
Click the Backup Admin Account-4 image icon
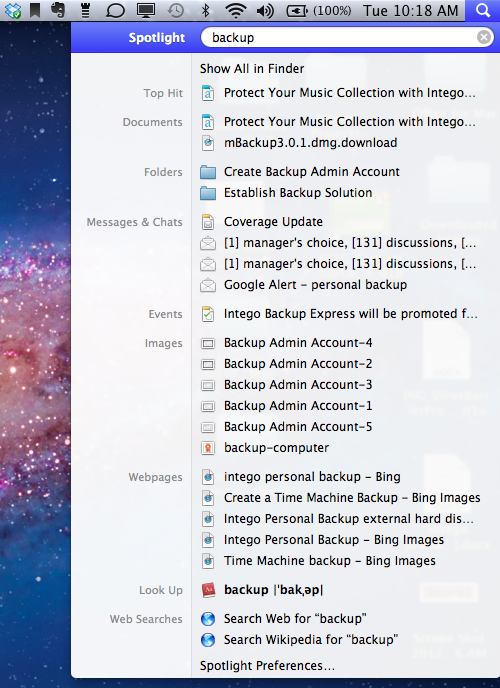click(208, 343)
